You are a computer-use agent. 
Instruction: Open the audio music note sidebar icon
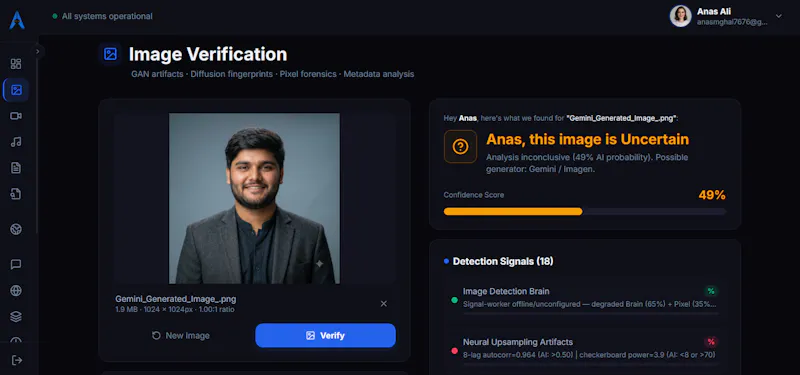pyautogui.click(x=16, y=142)
